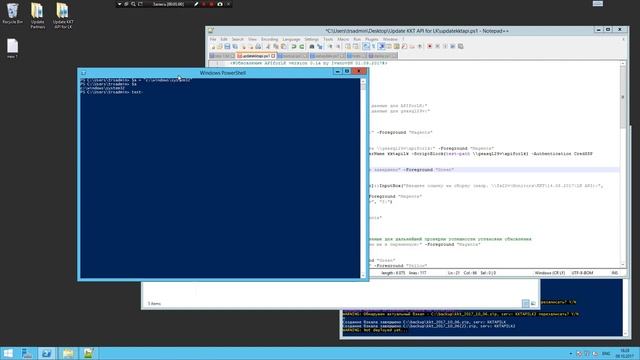Click the UTF-8-BOM encoding in status bar
The width and height of the screenshot is (640, 360).
(582, 273)
